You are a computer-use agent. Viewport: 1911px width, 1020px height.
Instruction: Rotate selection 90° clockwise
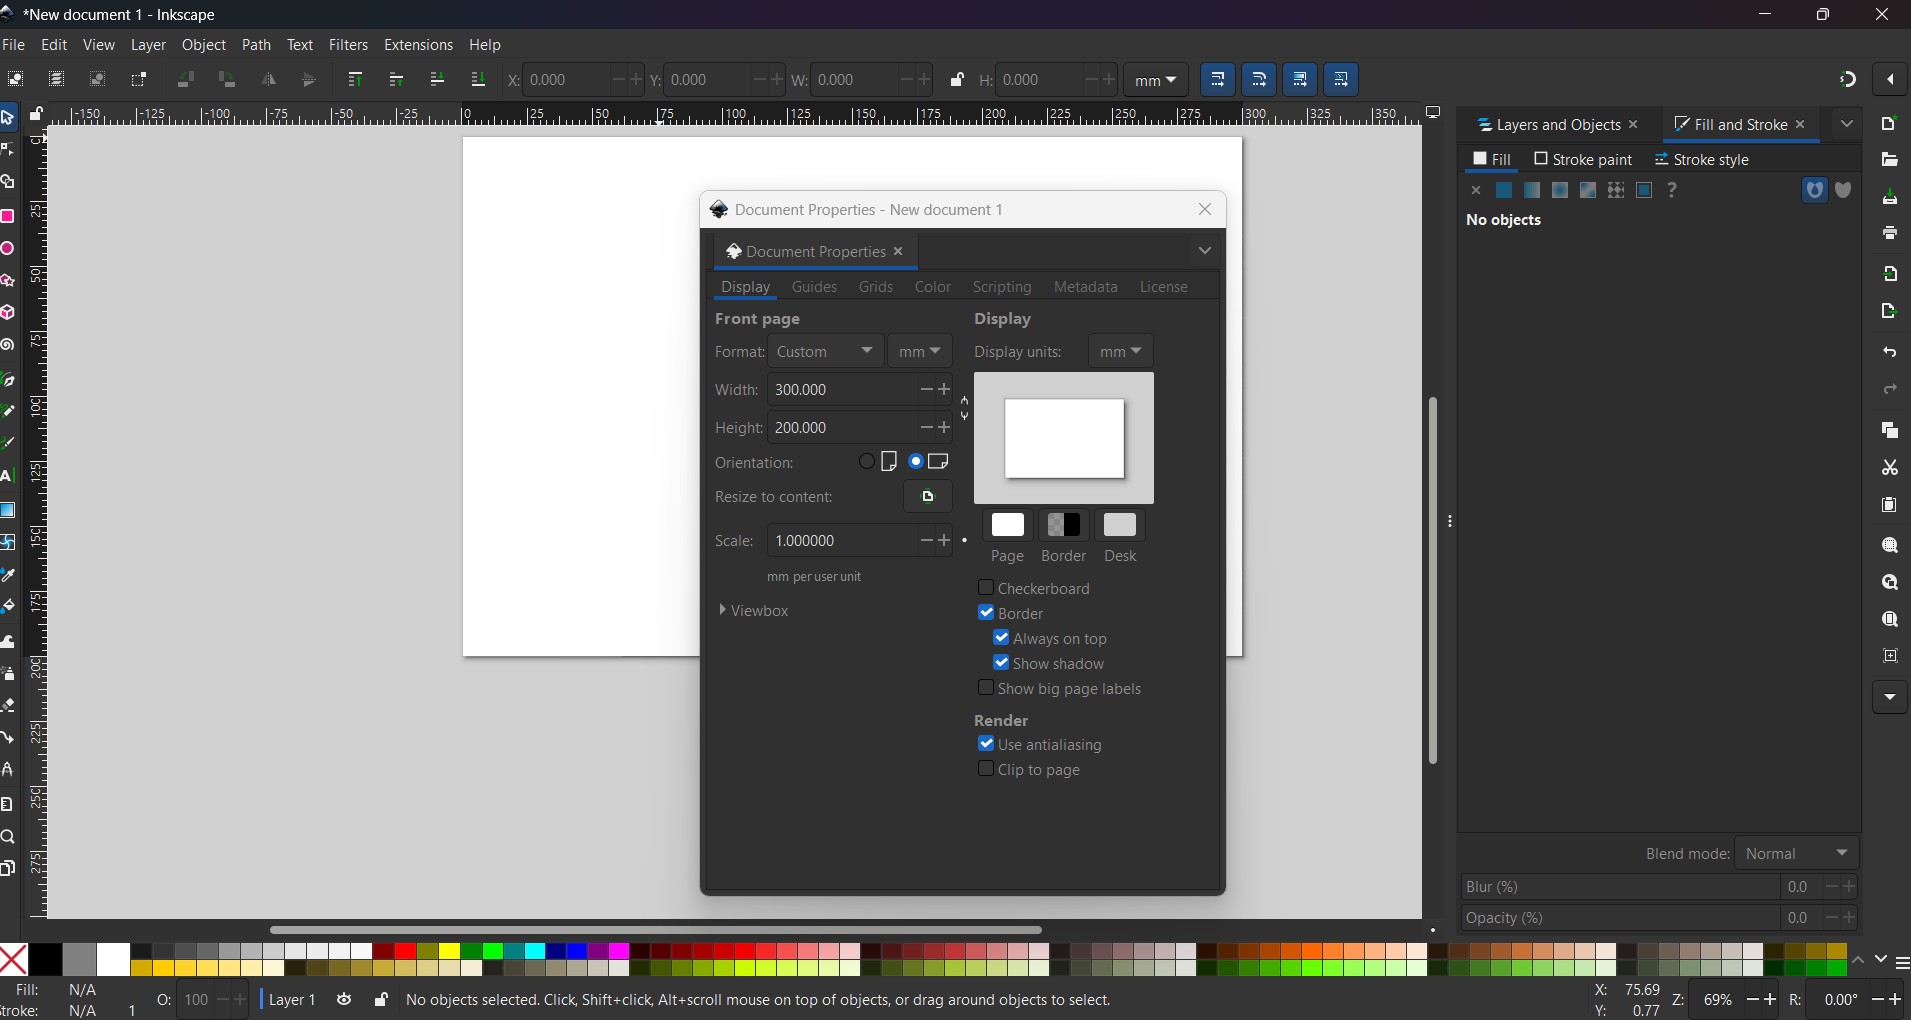coord(227,80)
